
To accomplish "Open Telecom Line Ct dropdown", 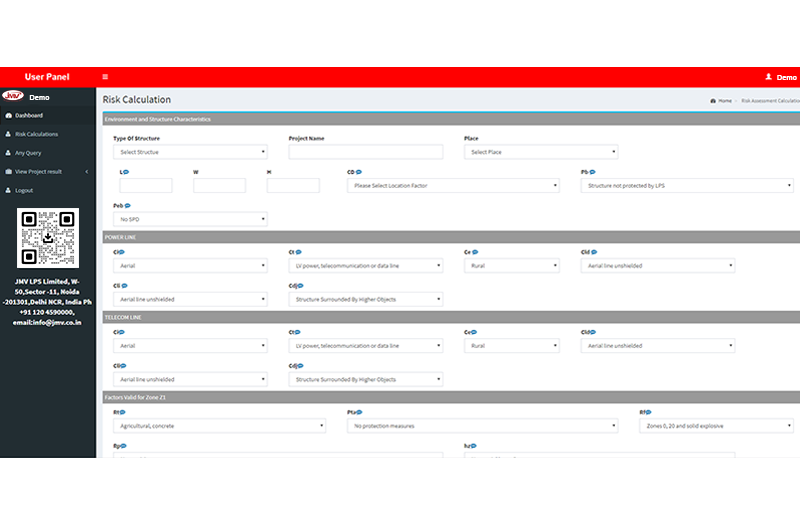I will [x=366, y=346].
